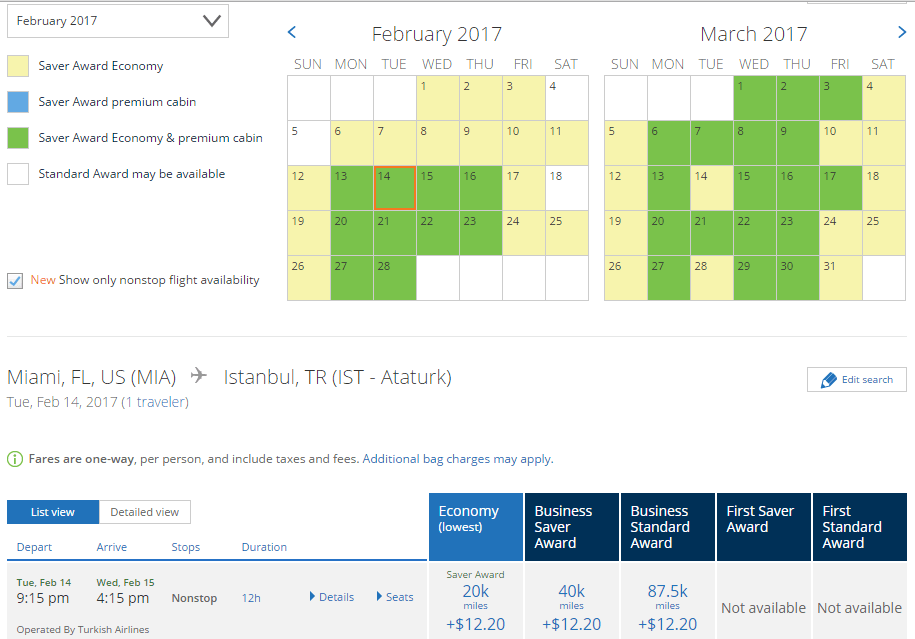Expand flight Details triangle
The width and height of the screenshot is (915, 639).
(312, 596)
